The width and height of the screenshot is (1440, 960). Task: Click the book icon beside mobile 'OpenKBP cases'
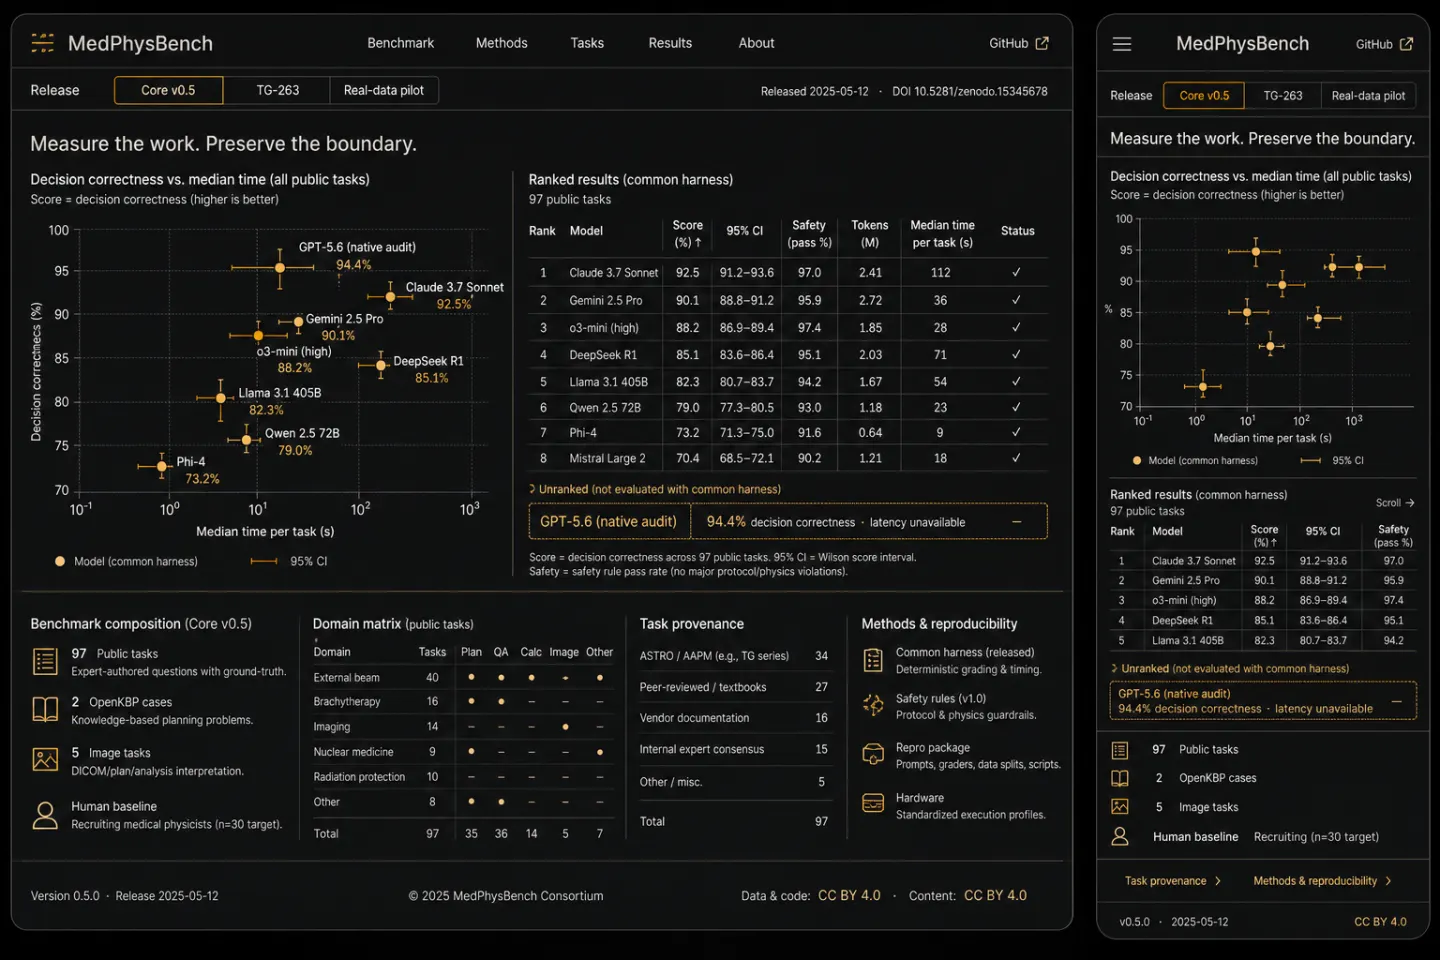[x=1120, y=778]
